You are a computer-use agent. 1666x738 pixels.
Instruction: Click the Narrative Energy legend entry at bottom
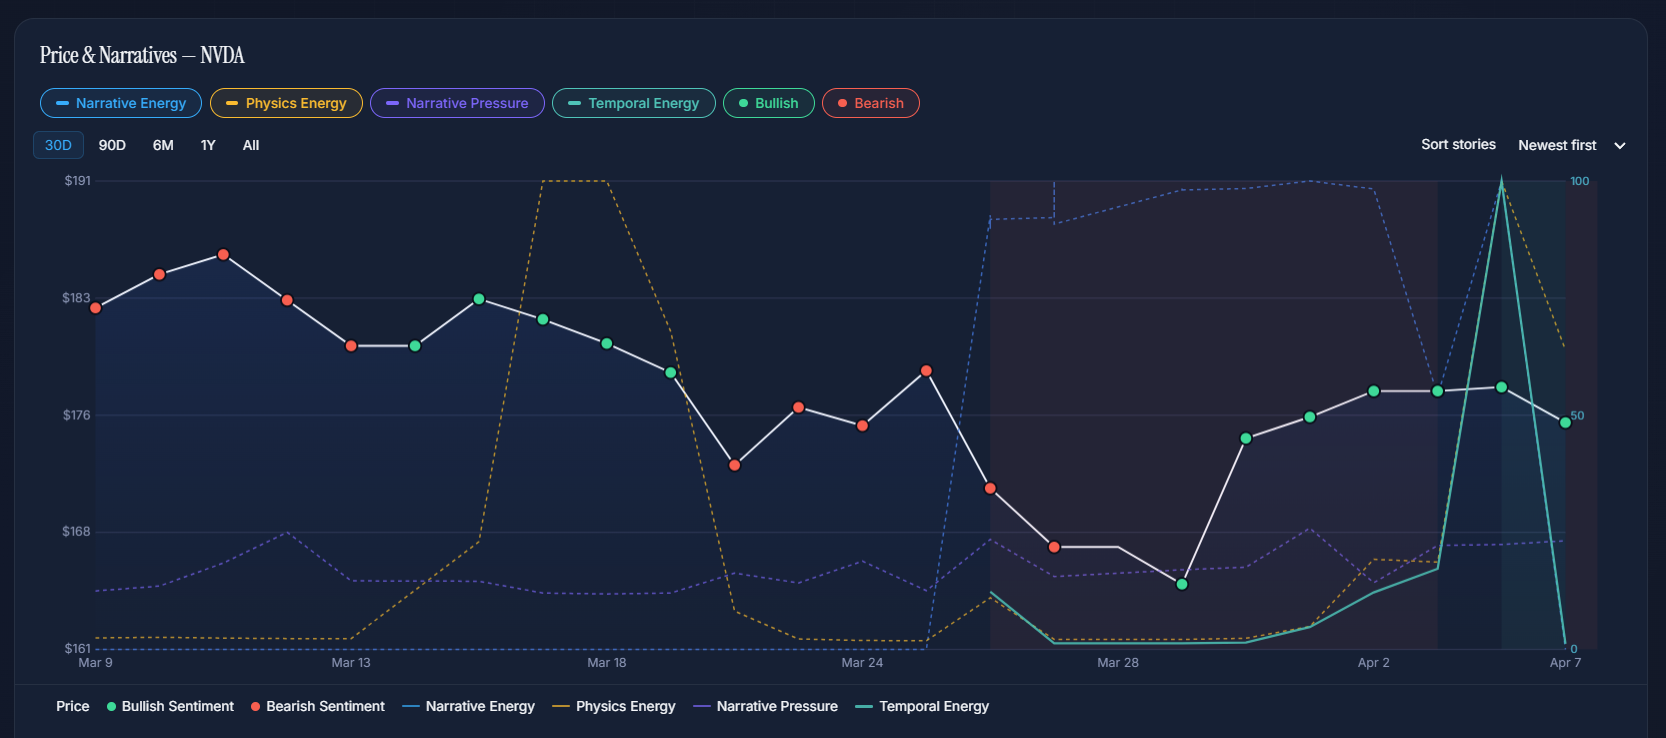tap(468, 706)
